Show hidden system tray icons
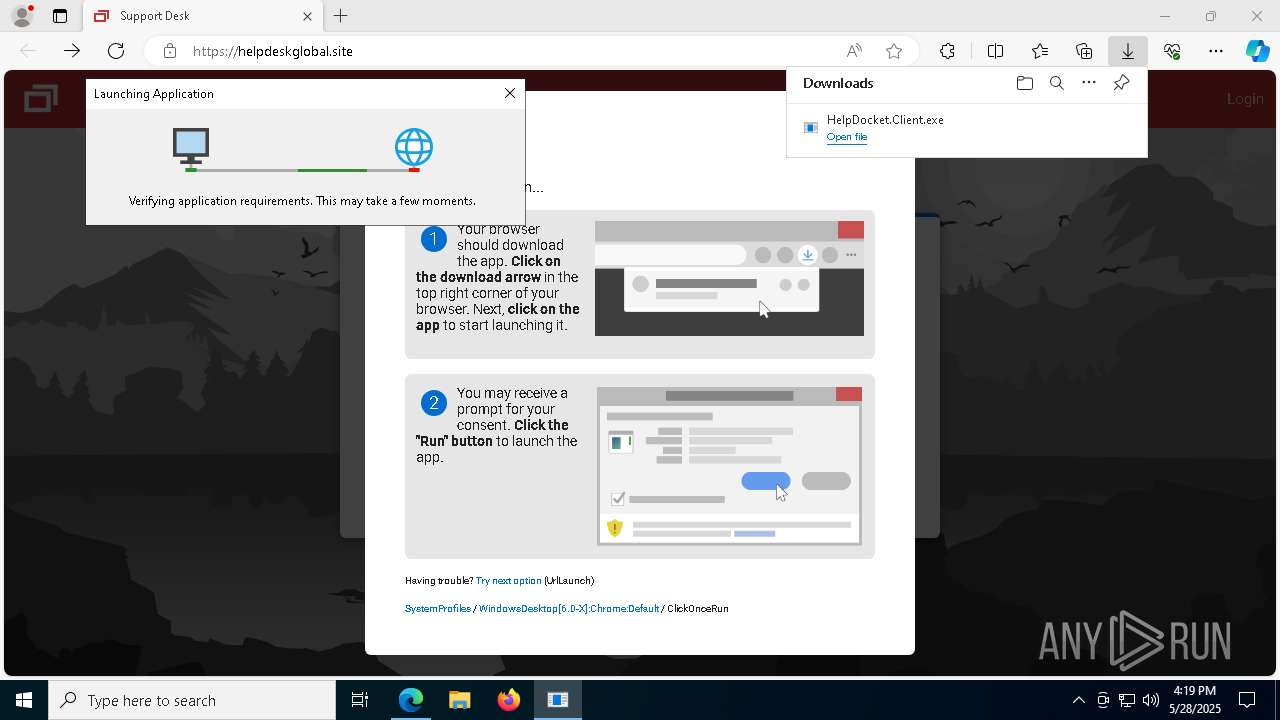The image size is (1280, 720). tap(1078, 700)
